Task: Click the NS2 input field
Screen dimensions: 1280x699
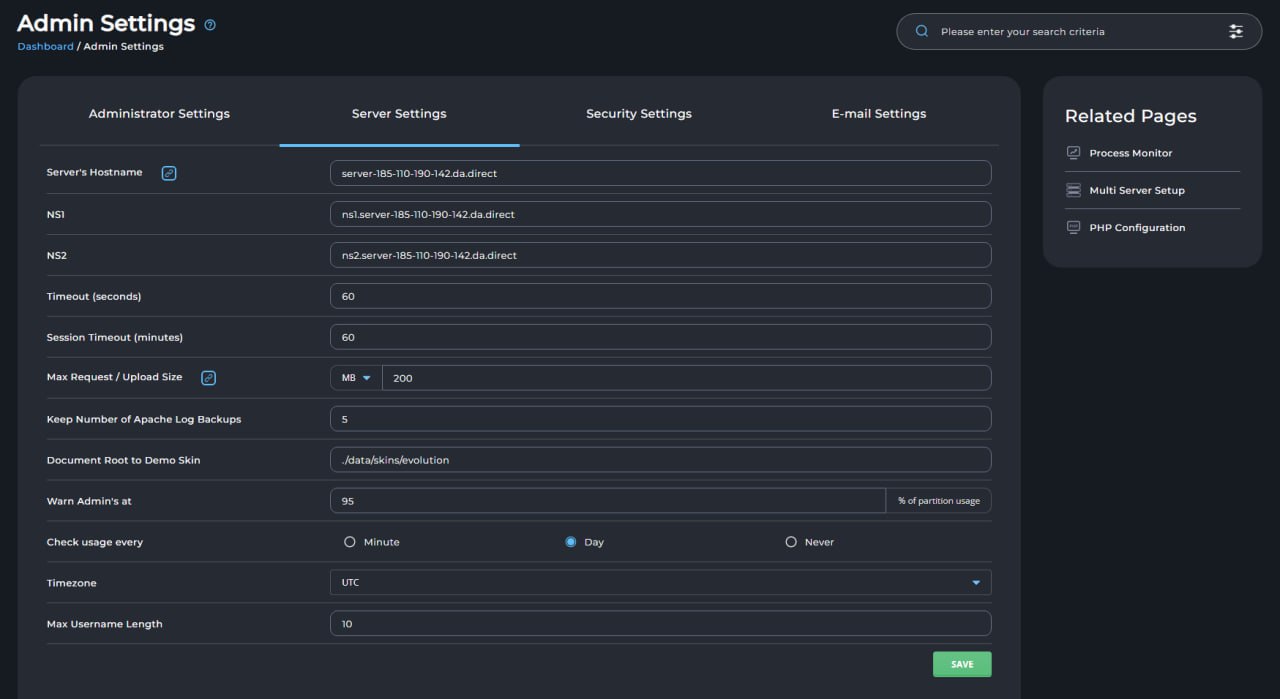Action: 660,255
